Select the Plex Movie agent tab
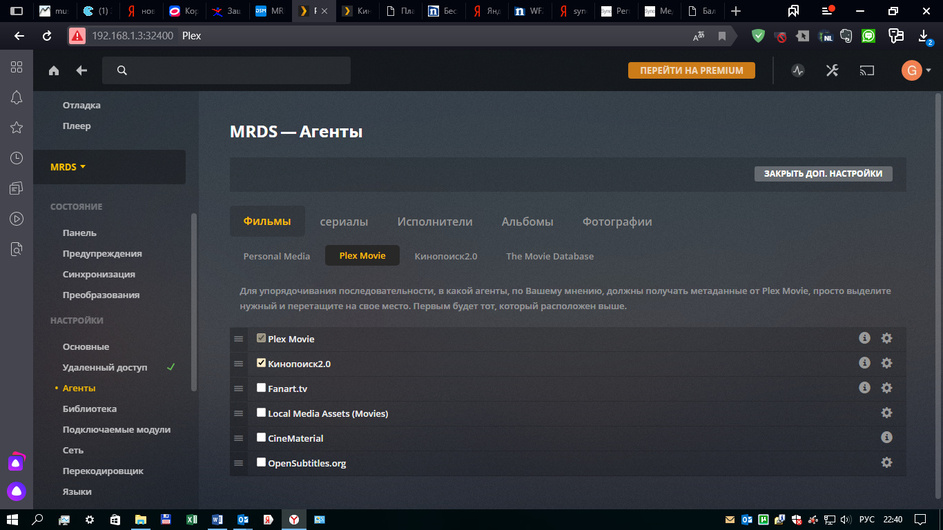 click(x=362, y=256)
